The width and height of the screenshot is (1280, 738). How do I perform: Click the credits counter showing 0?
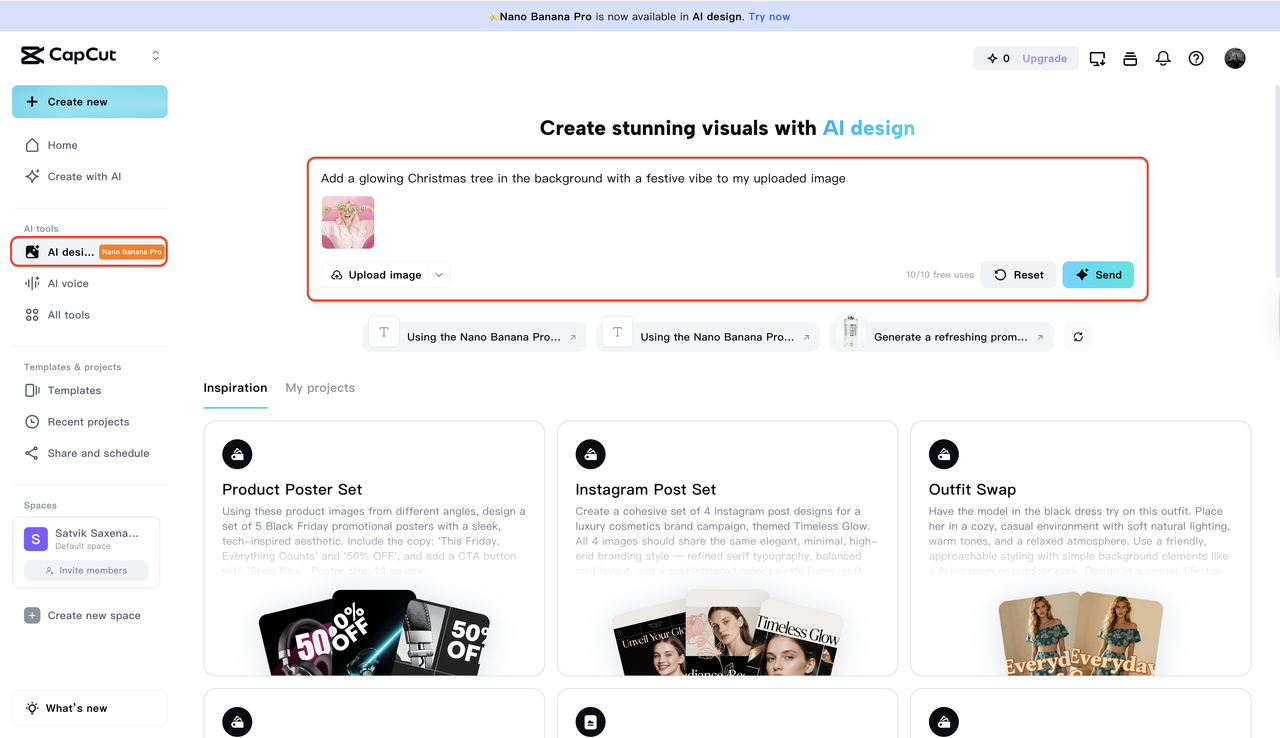click(998, 59)
